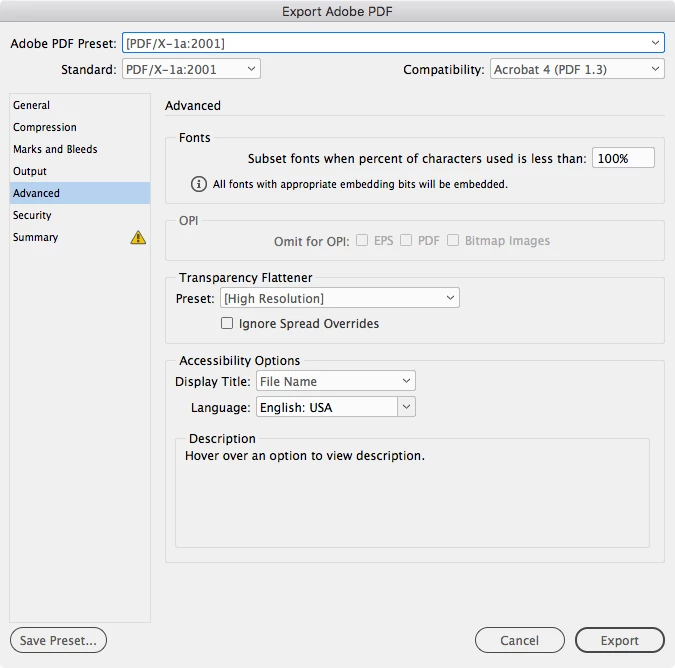Open the Standard dropdown
The image size is (675, 668).
point(191,69)
